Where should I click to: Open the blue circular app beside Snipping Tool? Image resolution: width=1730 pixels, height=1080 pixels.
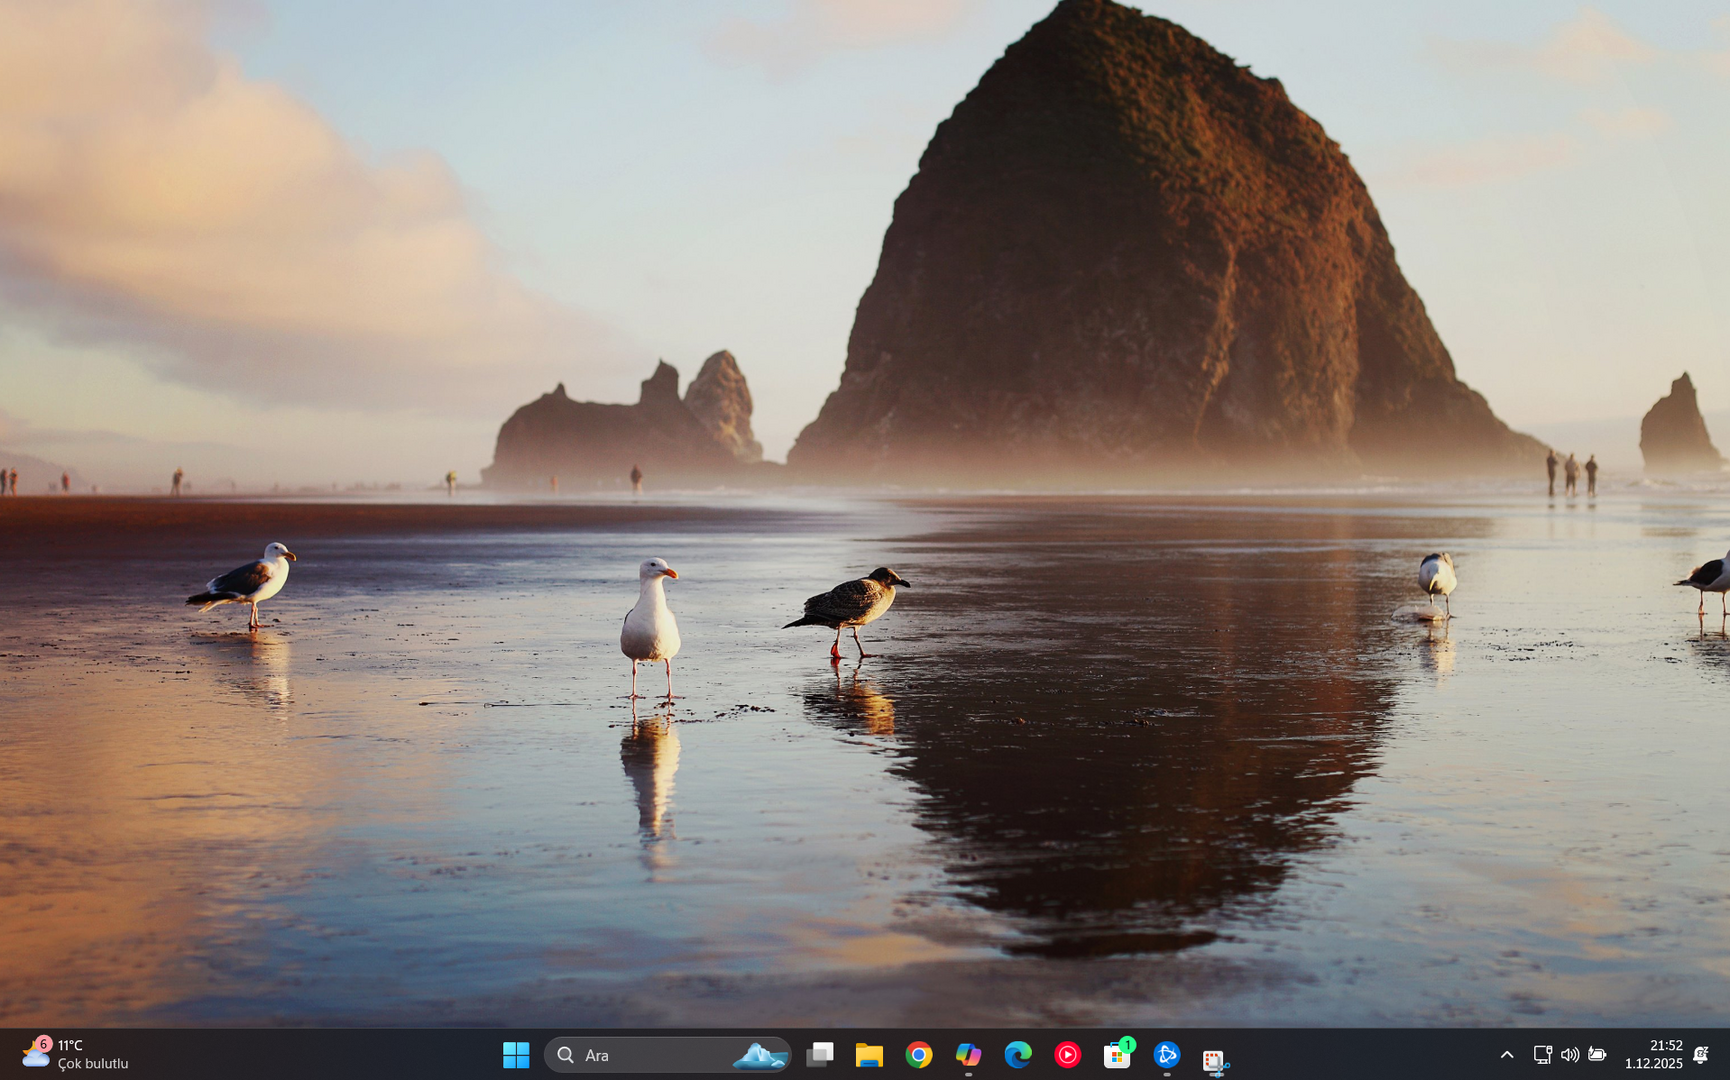[1166, 1055]
